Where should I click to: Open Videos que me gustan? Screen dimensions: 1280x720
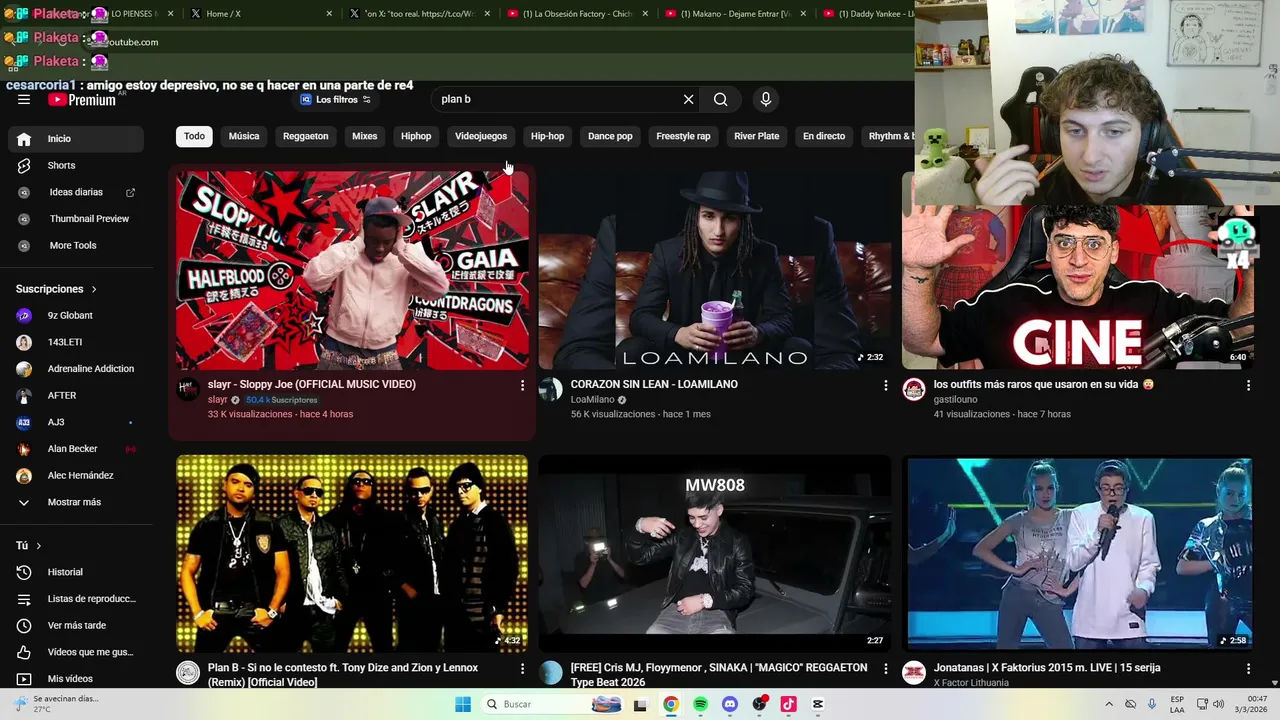(x=76, y=652)
